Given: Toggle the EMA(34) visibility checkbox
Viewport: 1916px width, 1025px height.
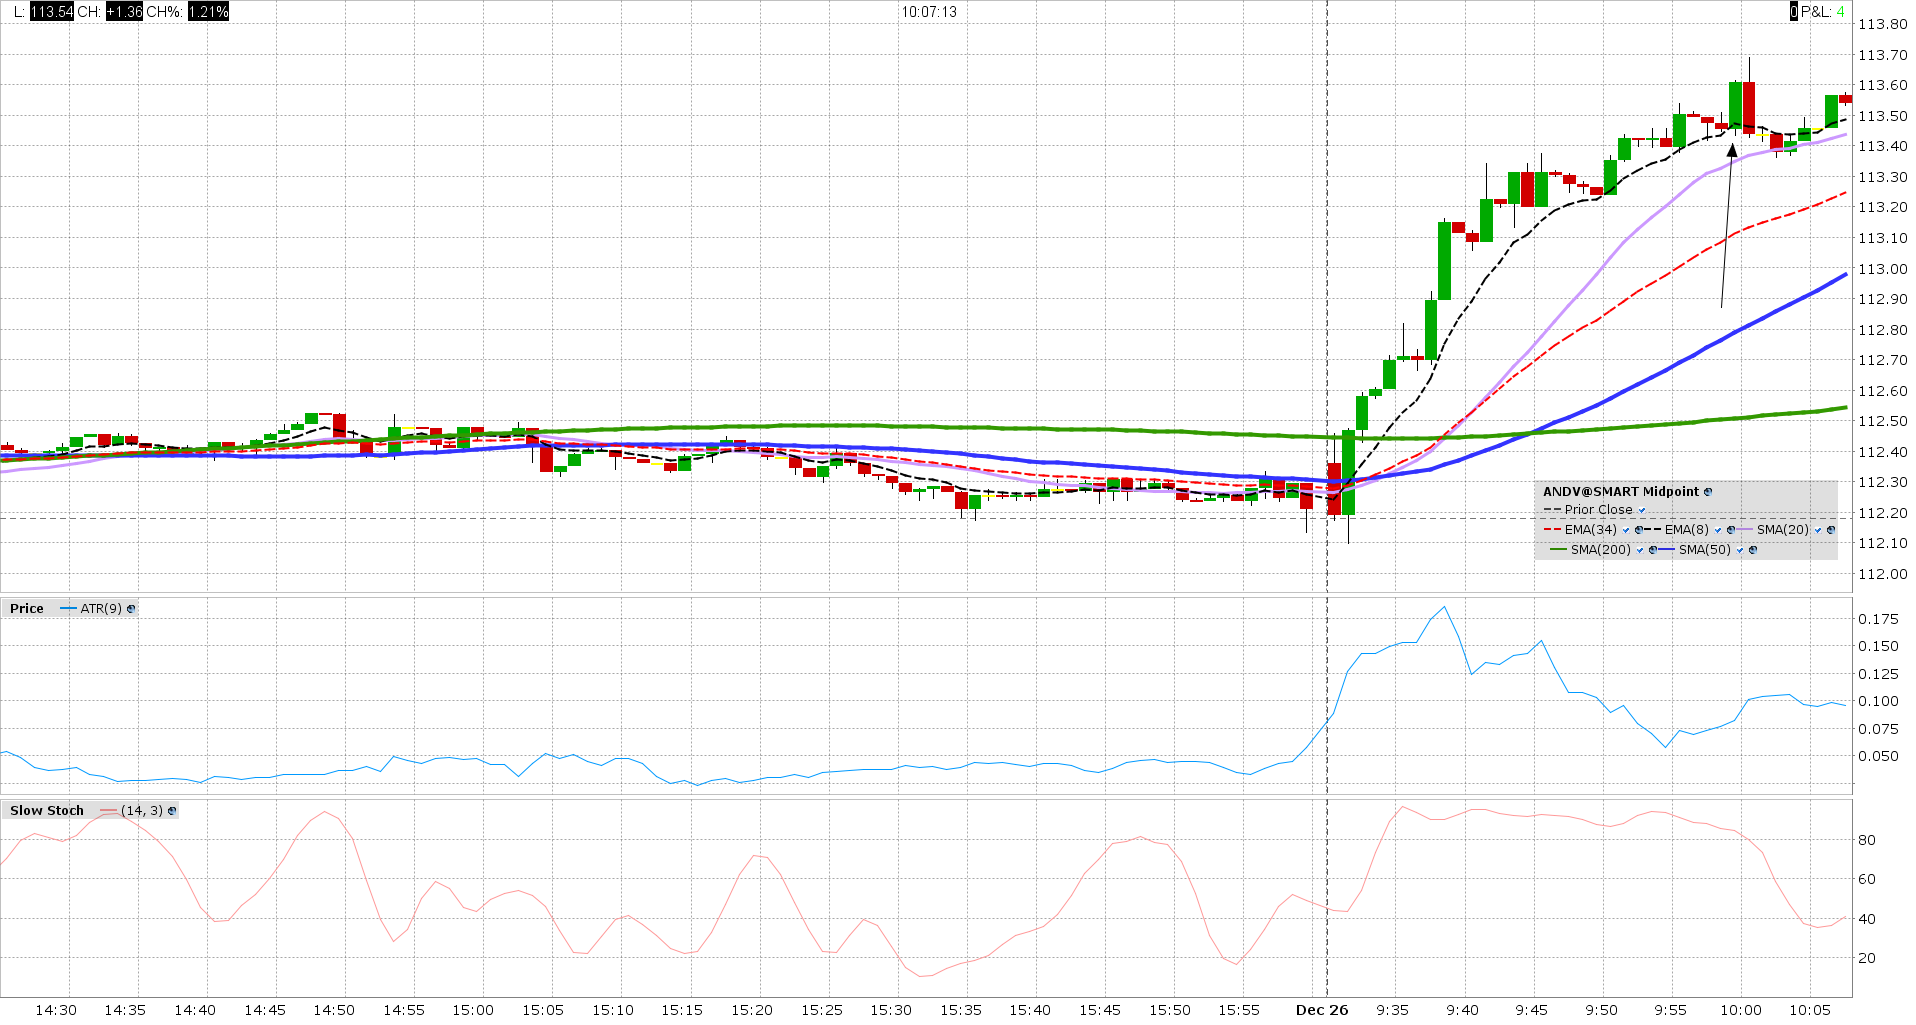Looking at the screenshot, I should point(1626,530).
